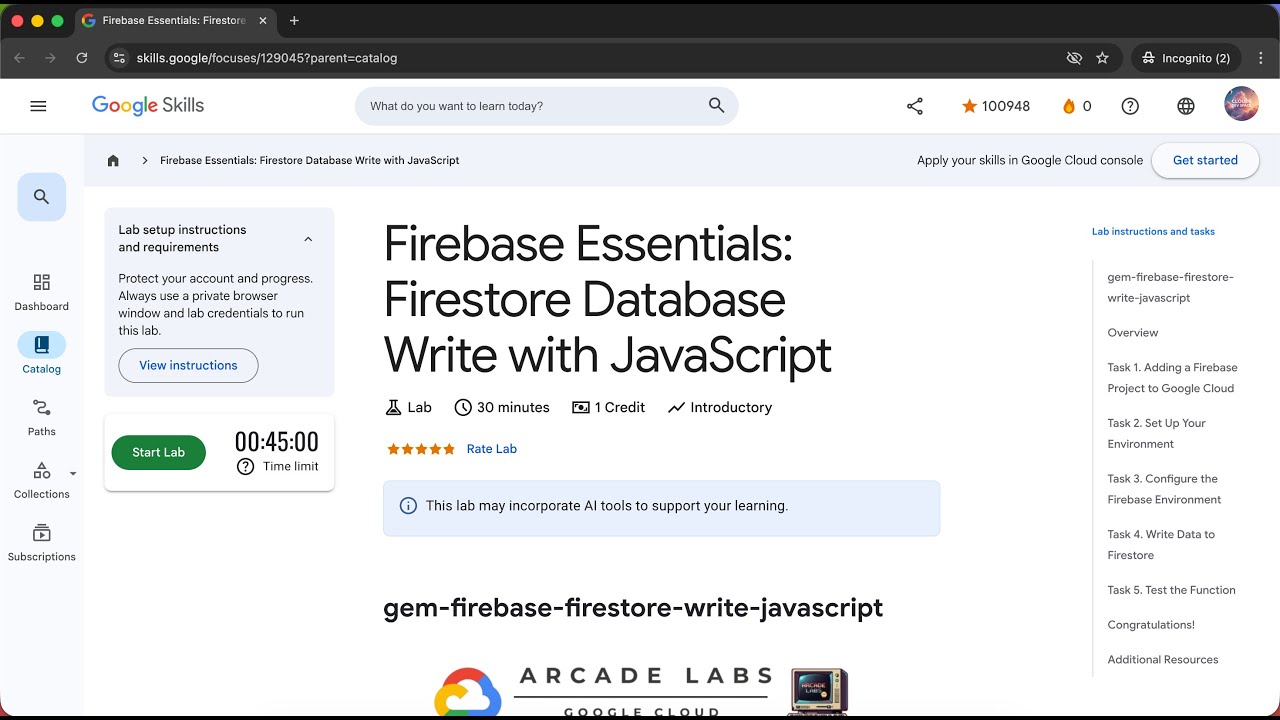Click the streak flame icon
Screen dimensions: 1280x720
[1068, 106]
